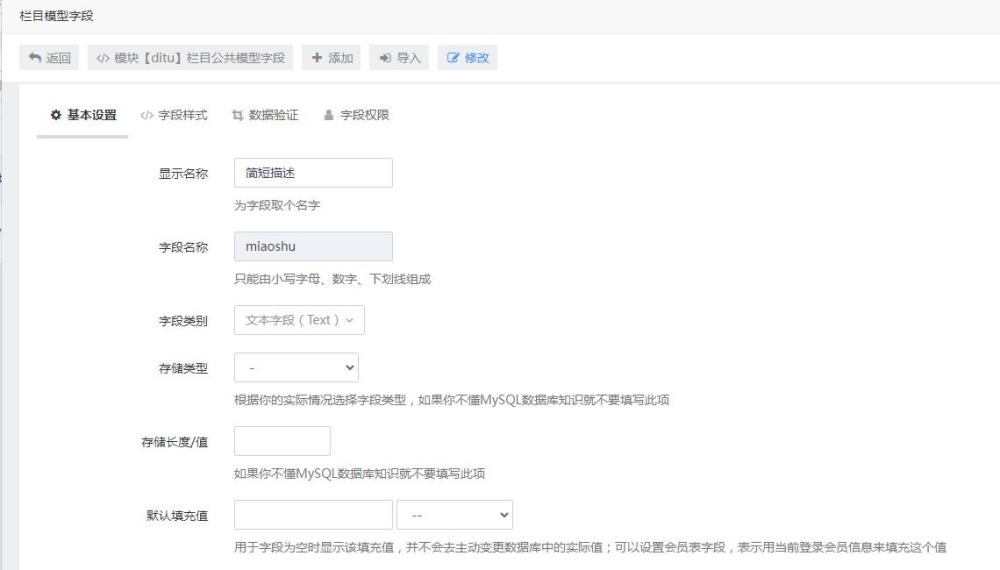The image size is (1000, 570).
Task: Click the 默认填充值 text input
Action: [x=313, y=515]
